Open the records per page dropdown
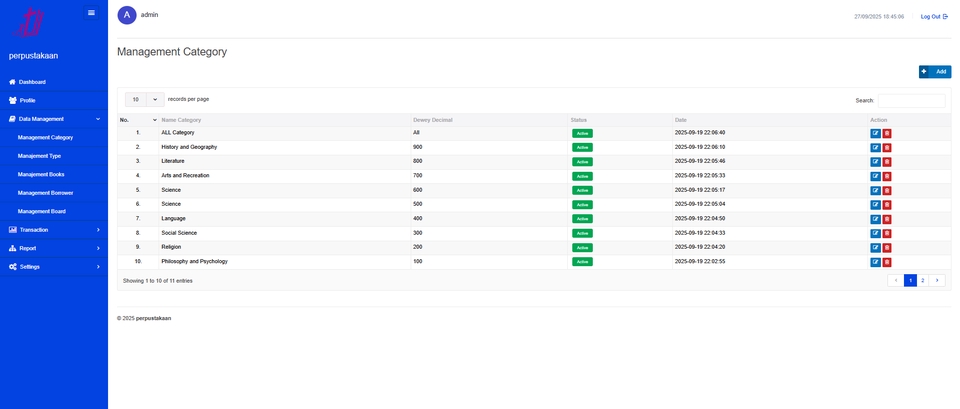This screenshot has height=409, width=960. (144, 100)
